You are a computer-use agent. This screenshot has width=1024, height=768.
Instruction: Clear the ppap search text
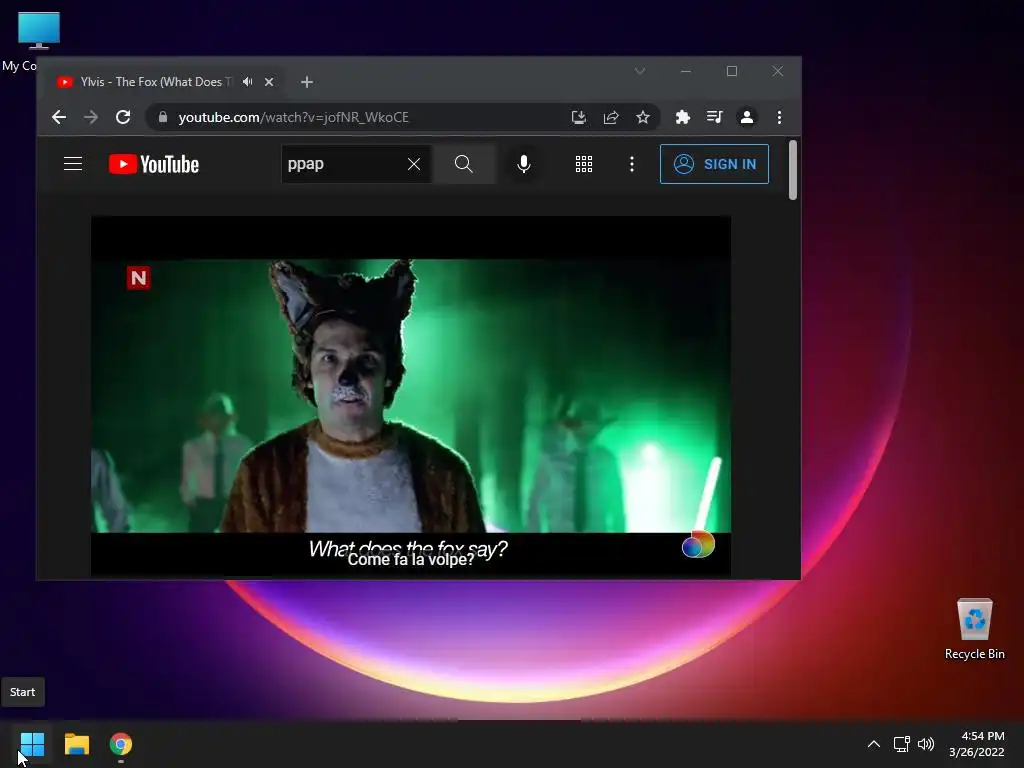click(x=414, y=164)
